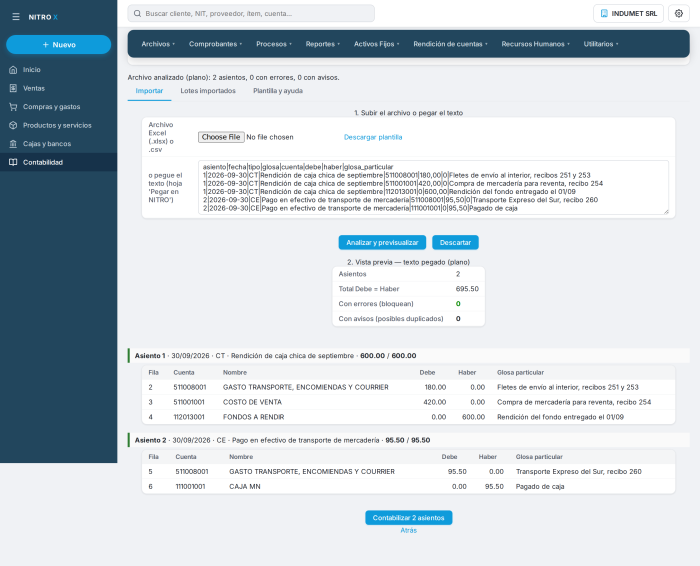Create new item with Nuevo button
Viewport: 700px width, 566px height.
58,45
